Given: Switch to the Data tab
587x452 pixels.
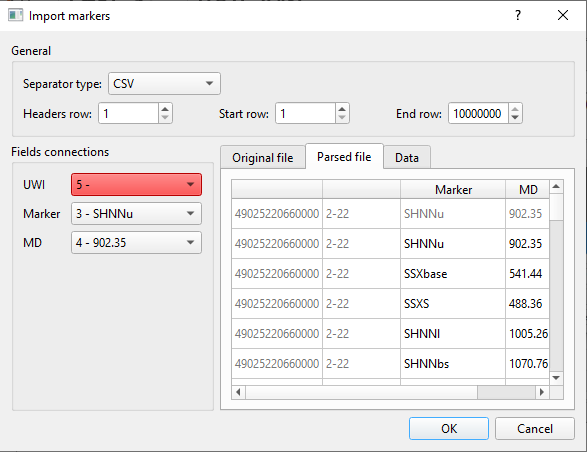Looking at the screenshot, I should [x=407, y=158].
